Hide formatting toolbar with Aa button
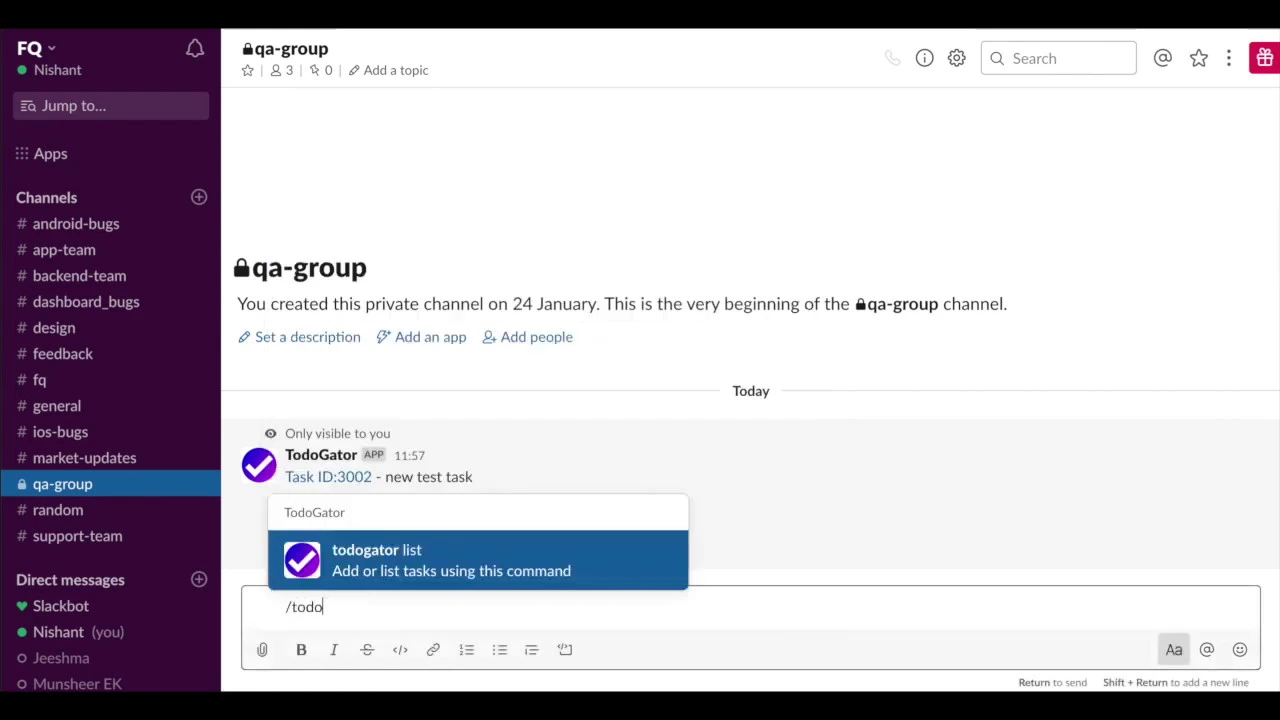The width and height of the screenshot is (1280, 720). tap(1174, 650)
